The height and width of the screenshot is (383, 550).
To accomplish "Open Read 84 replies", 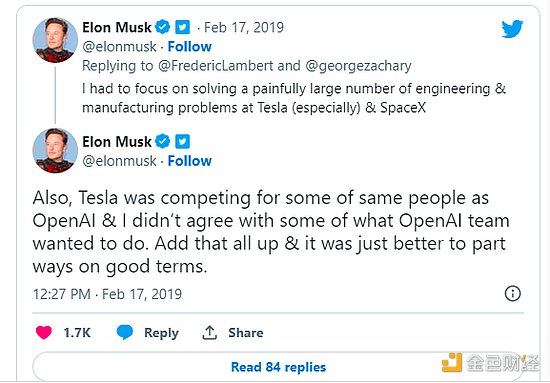I will click(x=278, y=367).
